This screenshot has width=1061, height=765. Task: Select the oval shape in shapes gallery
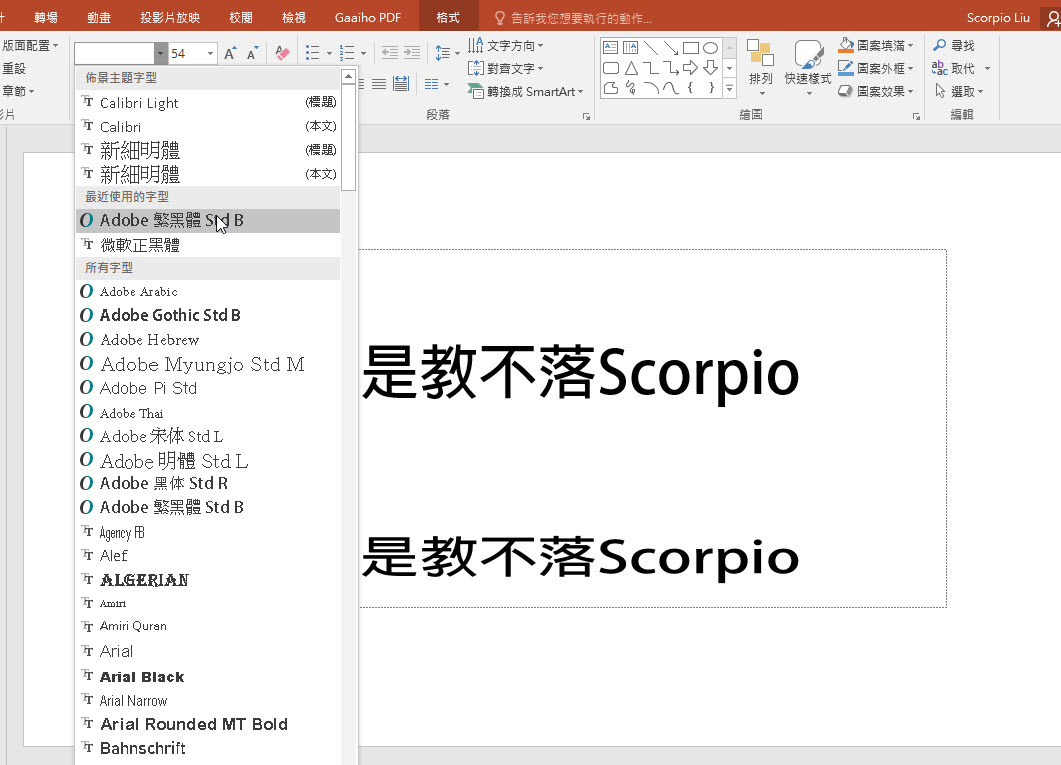[x=710, y=48]
